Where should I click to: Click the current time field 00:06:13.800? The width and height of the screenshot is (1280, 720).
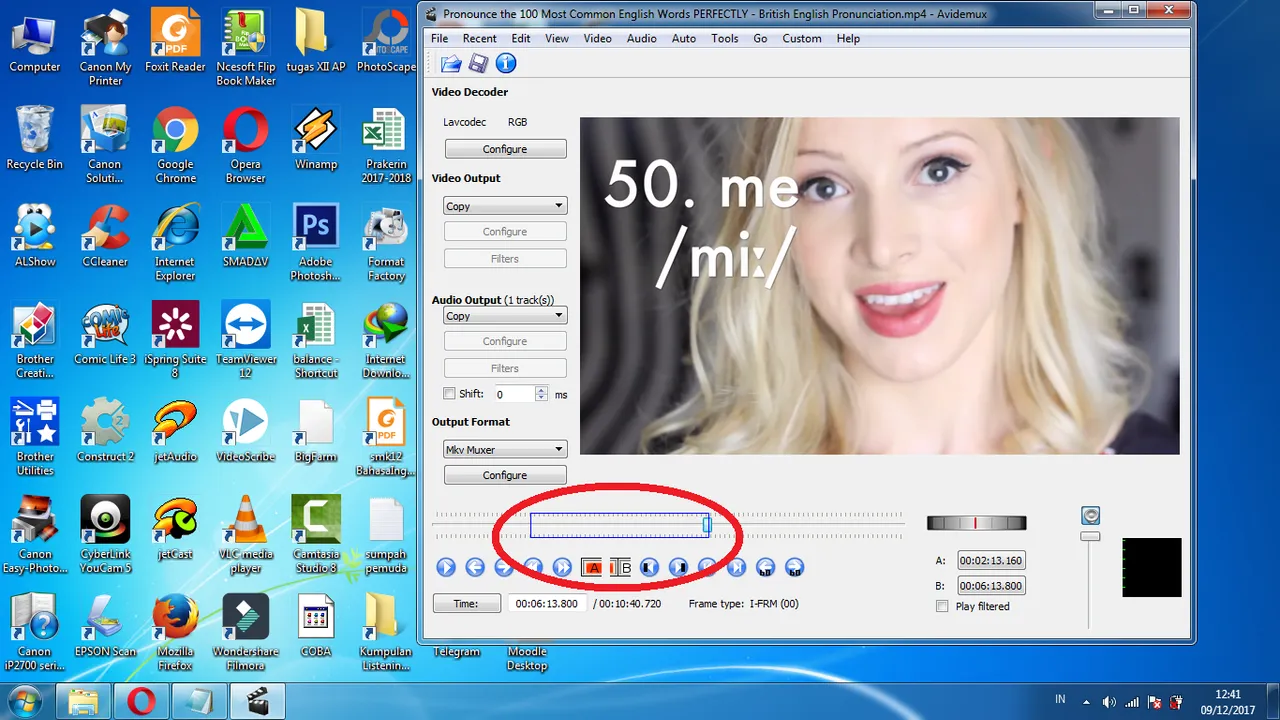pyautogui.click(x=548, y=603)
